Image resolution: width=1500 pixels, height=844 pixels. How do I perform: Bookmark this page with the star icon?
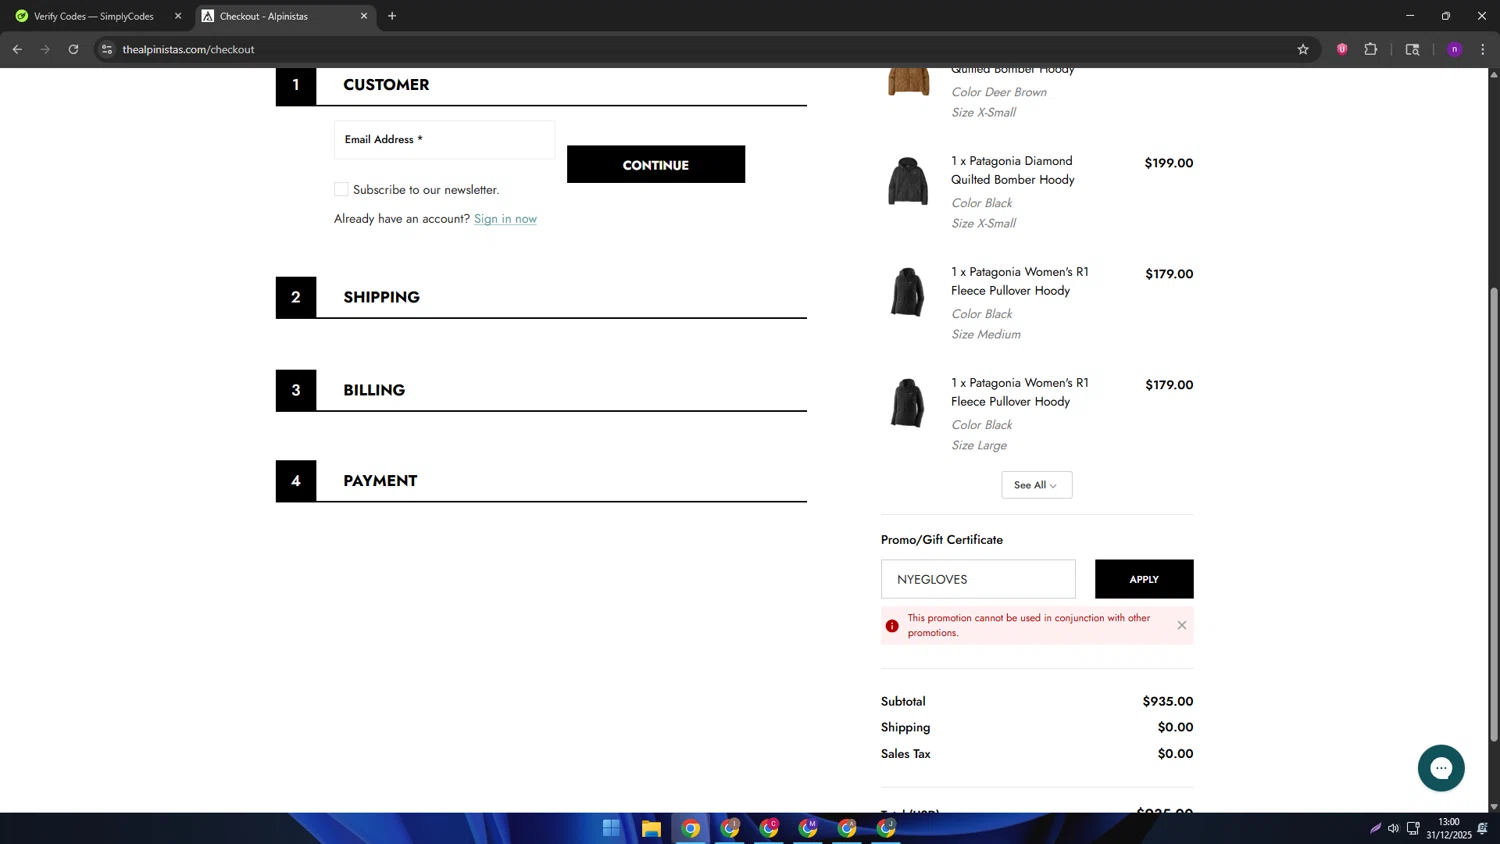(x=1303, y=49)
